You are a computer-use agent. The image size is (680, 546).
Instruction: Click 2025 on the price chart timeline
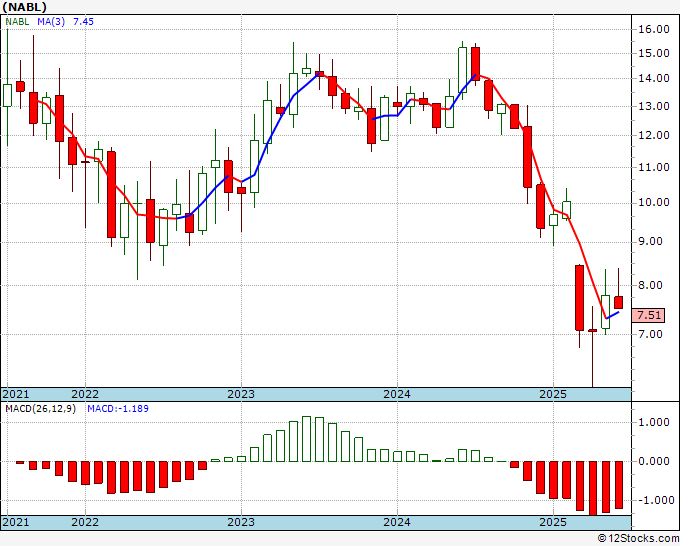553,394
